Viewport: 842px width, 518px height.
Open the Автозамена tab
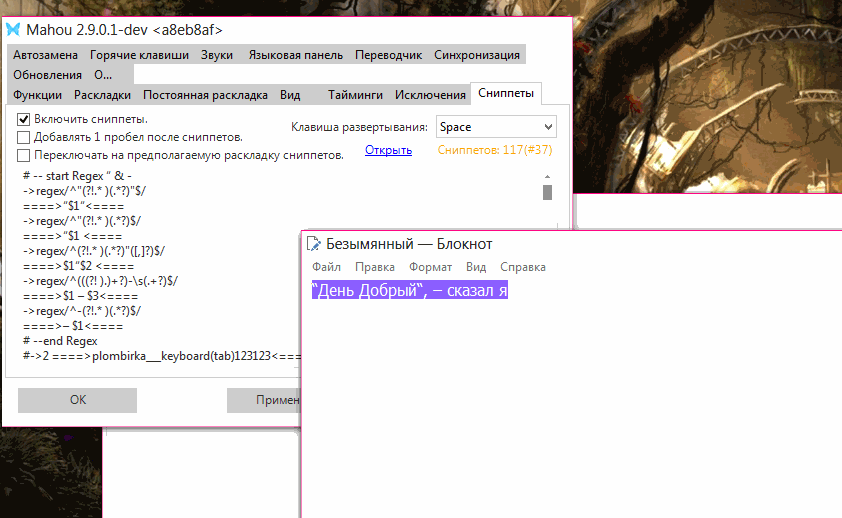[x=46, y=55]
